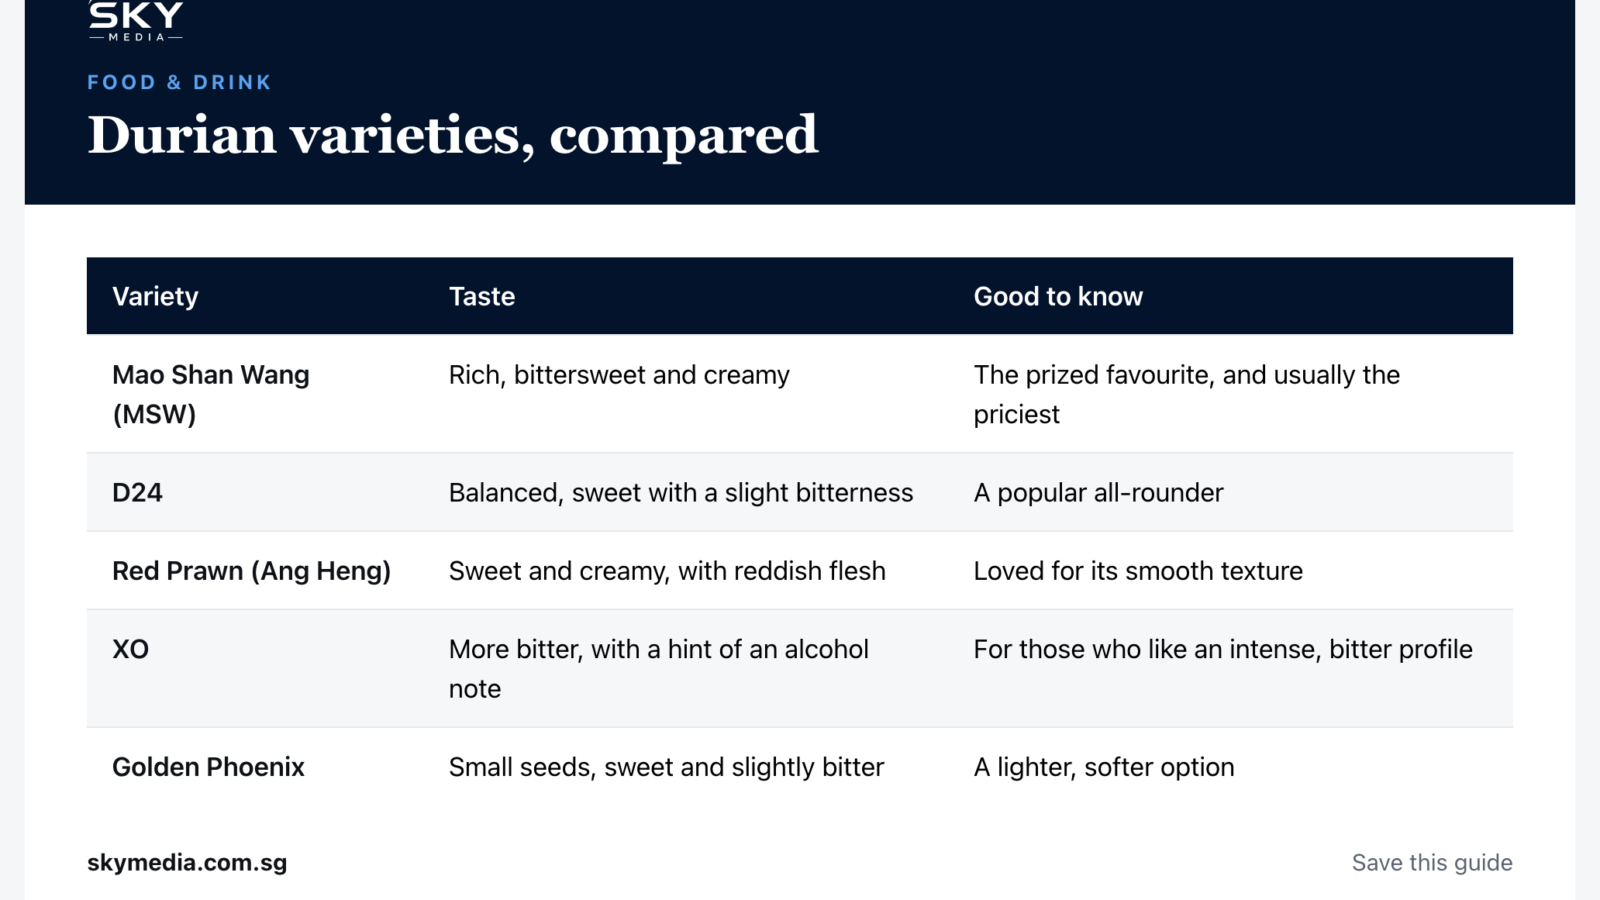The height and width of the screenshot is (900, 1600).
Task: Click the D24 variety cell
Action: click(137, 492)
